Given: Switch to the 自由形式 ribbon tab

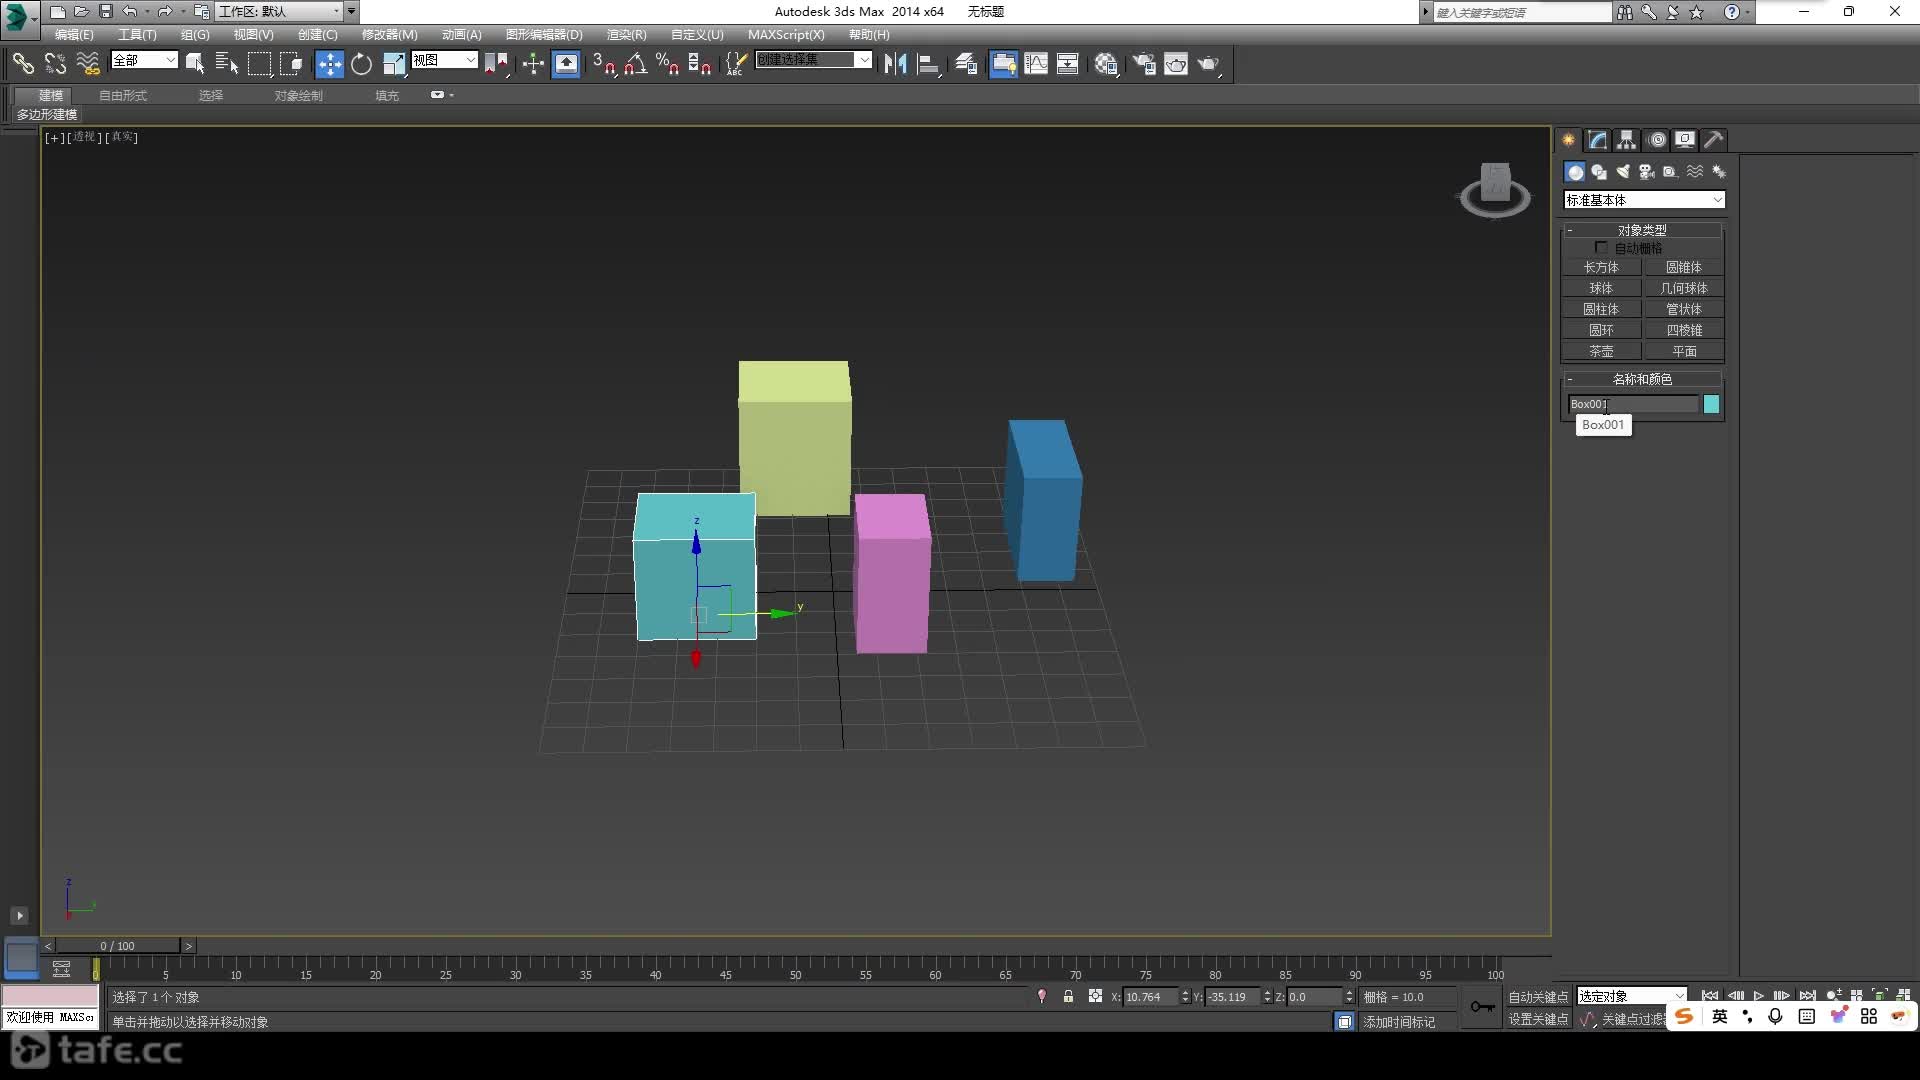Looking at the screenshot, I should click(x=123, y=95).
